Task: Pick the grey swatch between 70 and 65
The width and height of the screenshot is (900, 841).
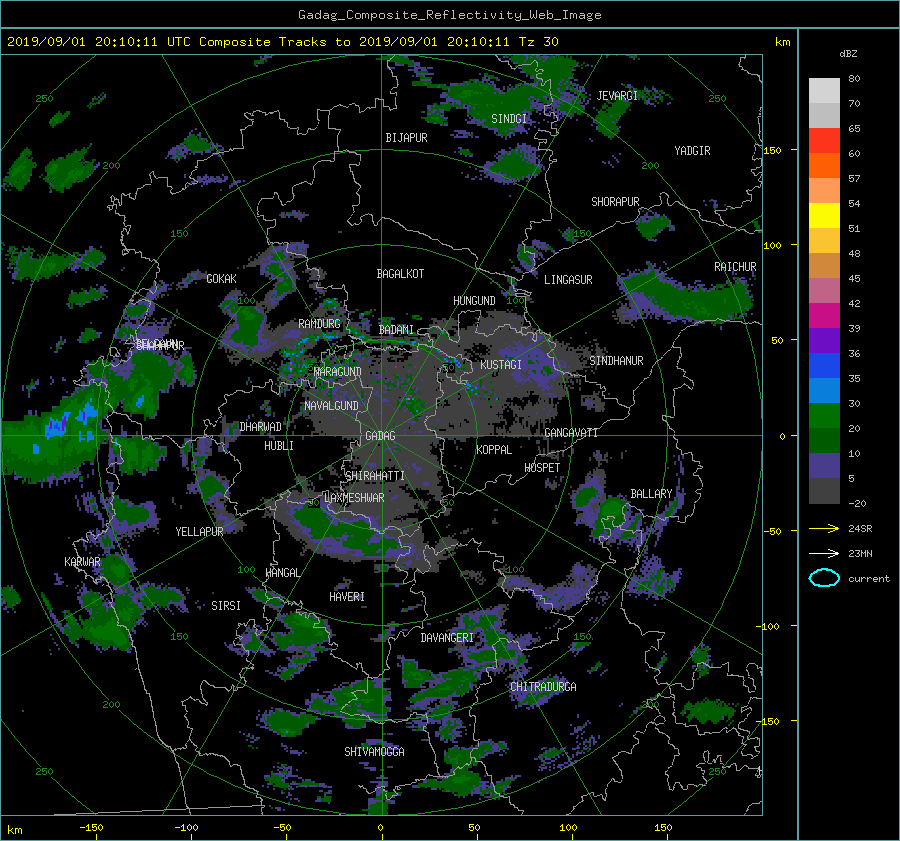Action: pos(824,115)
